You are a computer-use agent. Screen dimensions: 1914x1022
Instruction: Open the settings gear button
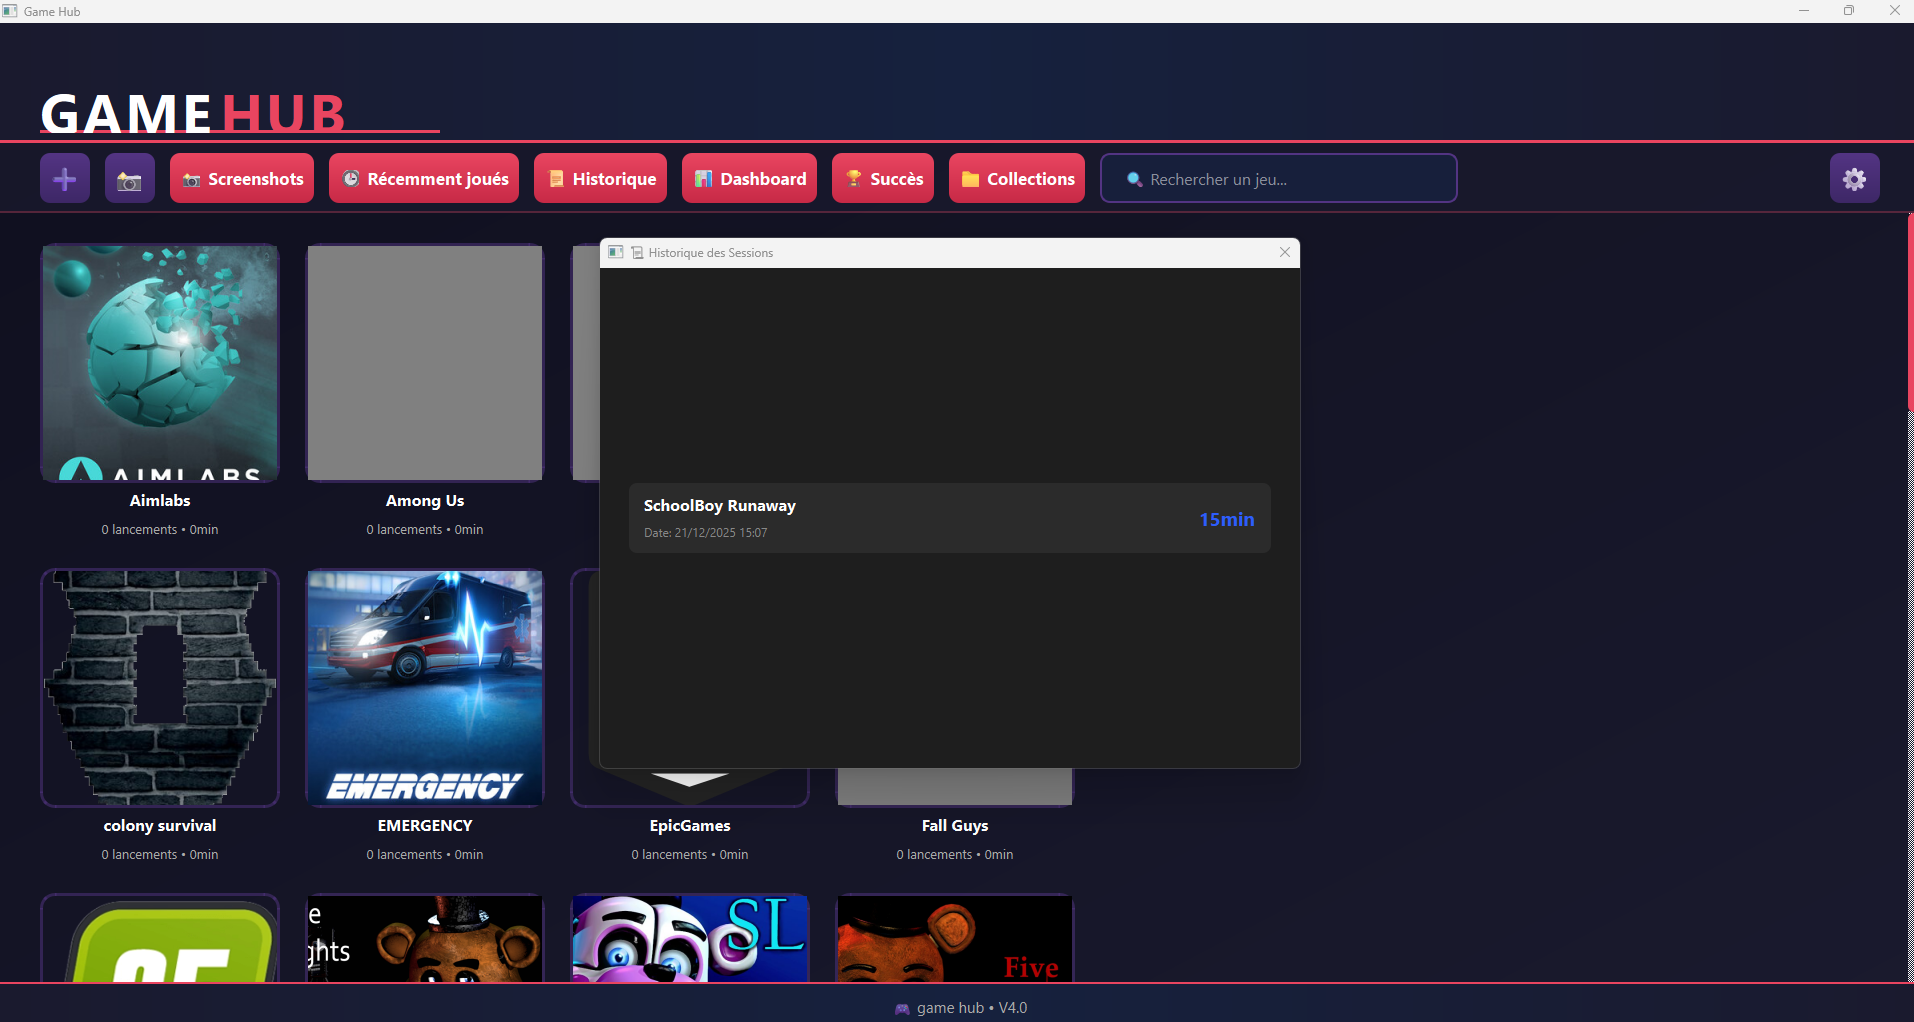[1855, 179]
